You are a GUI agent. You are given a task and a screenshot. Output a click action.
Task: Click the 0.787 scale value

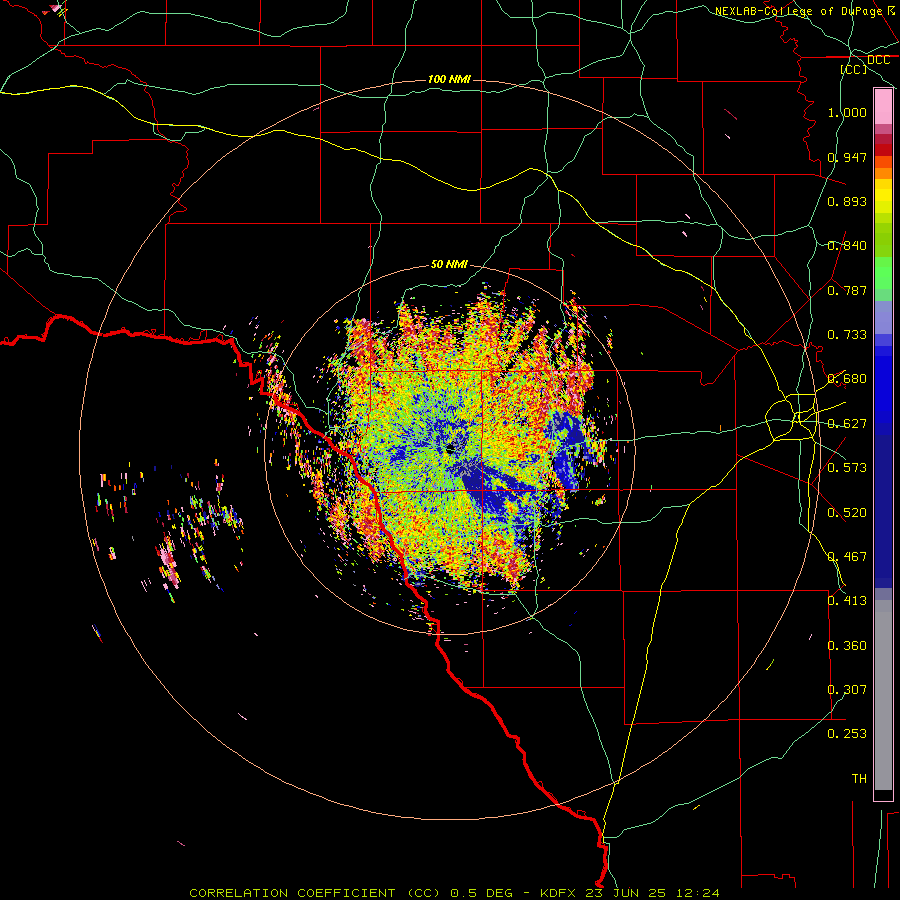(x=847, y=290)
